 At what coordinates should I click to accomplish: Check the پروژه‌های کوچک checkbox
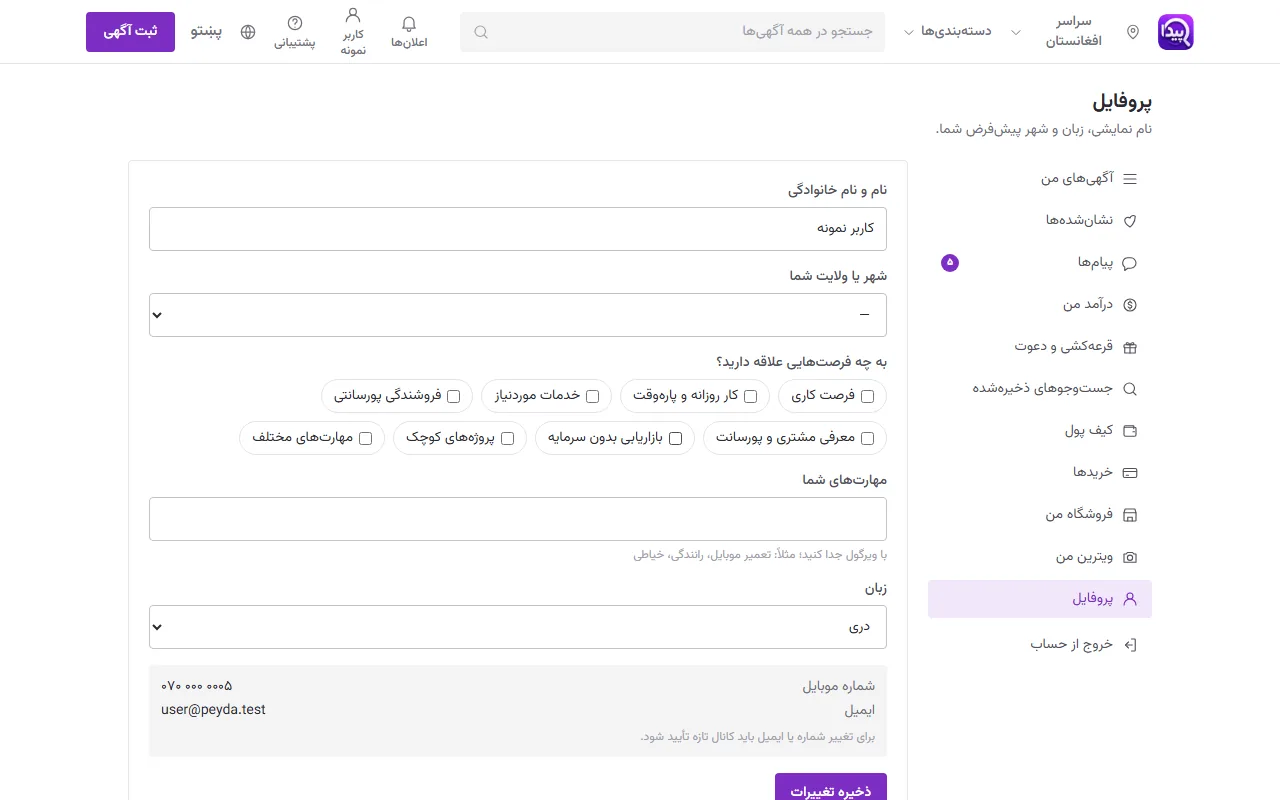[507, 438]
